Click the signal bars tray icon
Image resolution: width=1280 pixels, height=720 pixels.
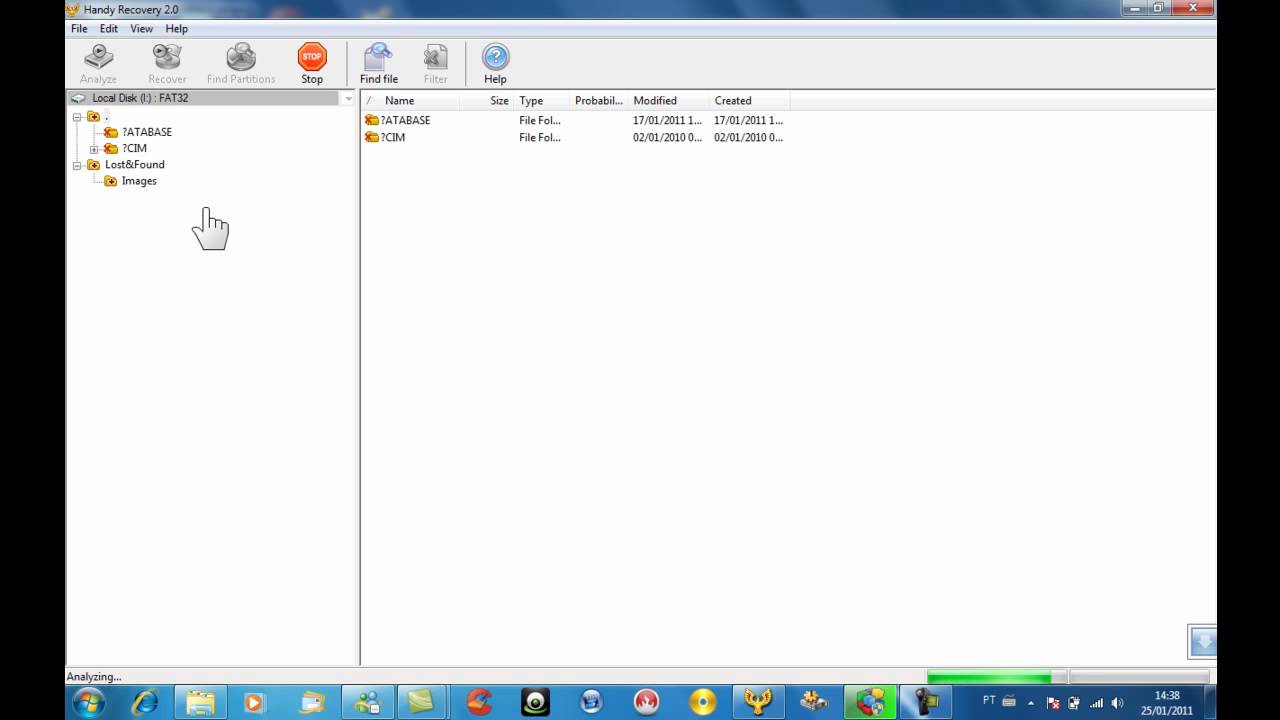[x=1096, y=702]
